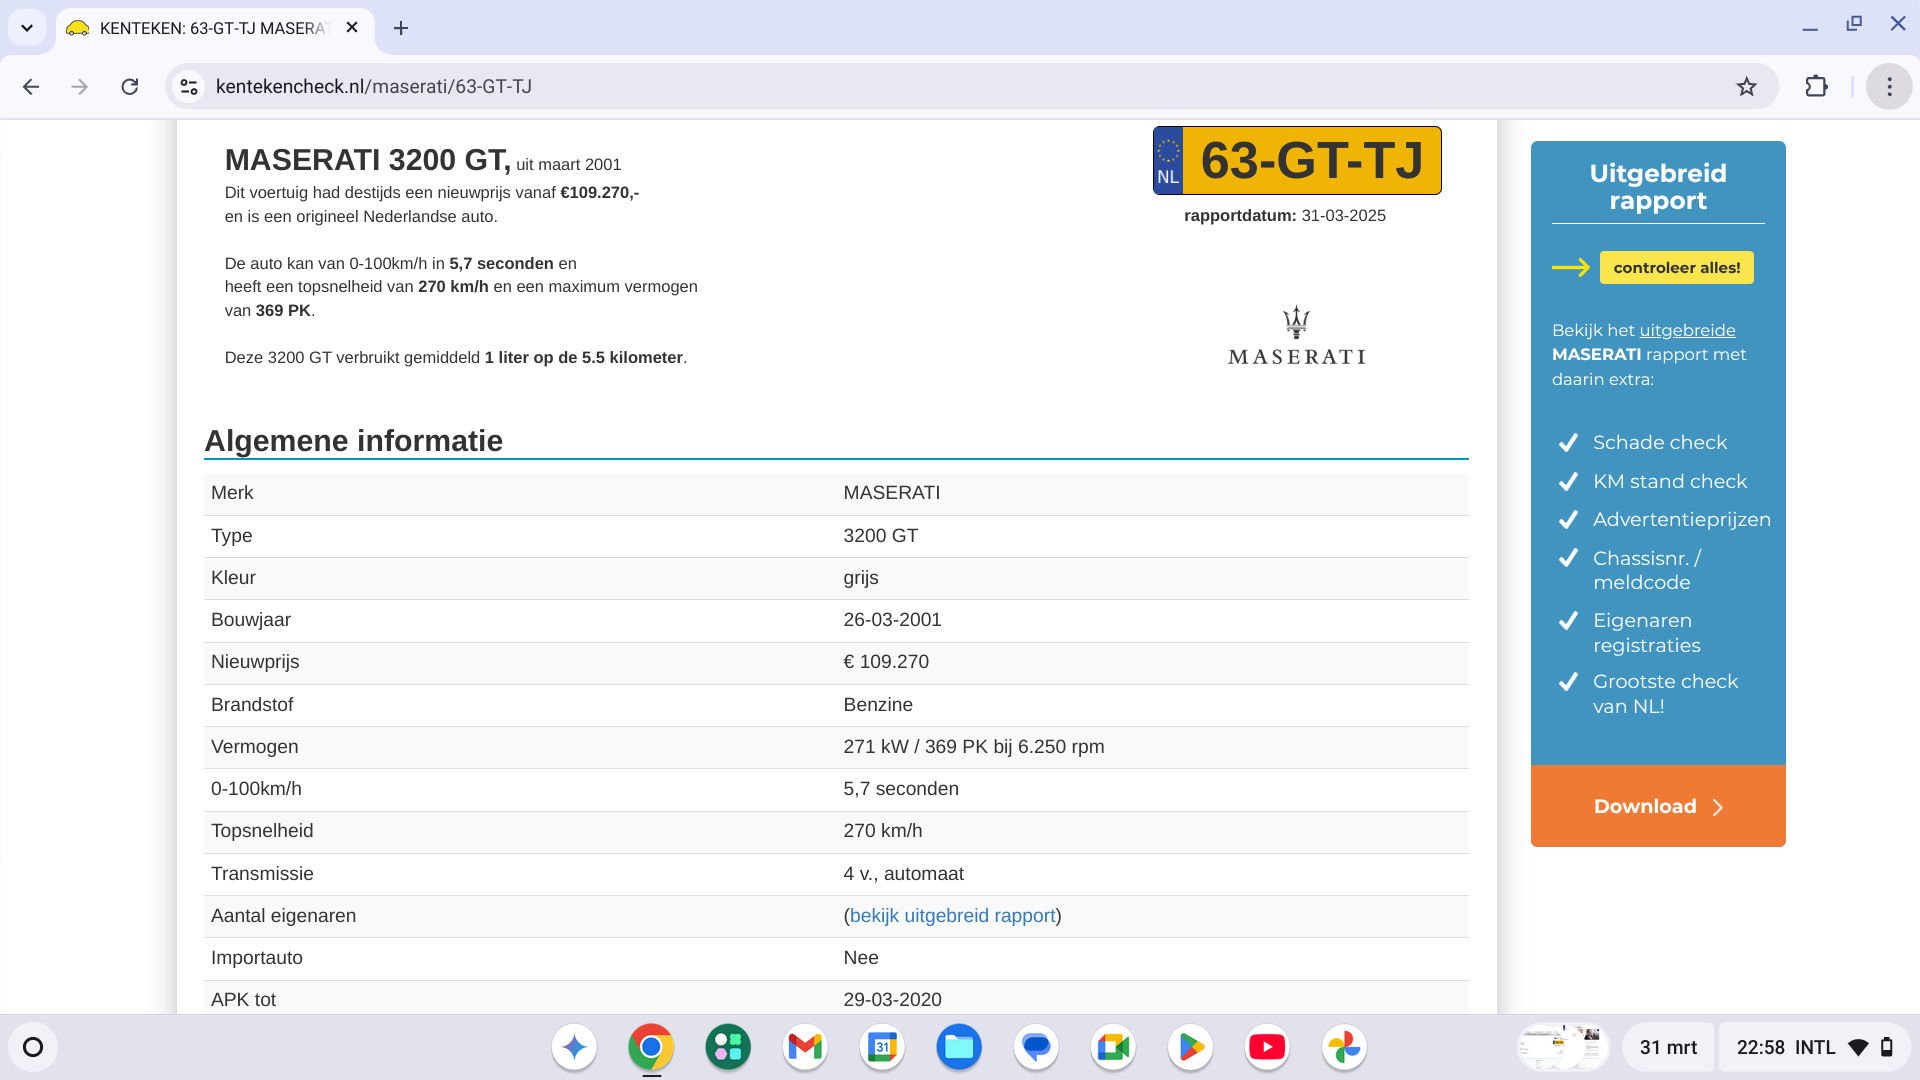1920x1080 pixels.
Task: Open Google Chrome from the shelf
Action: coord(651,1047)
